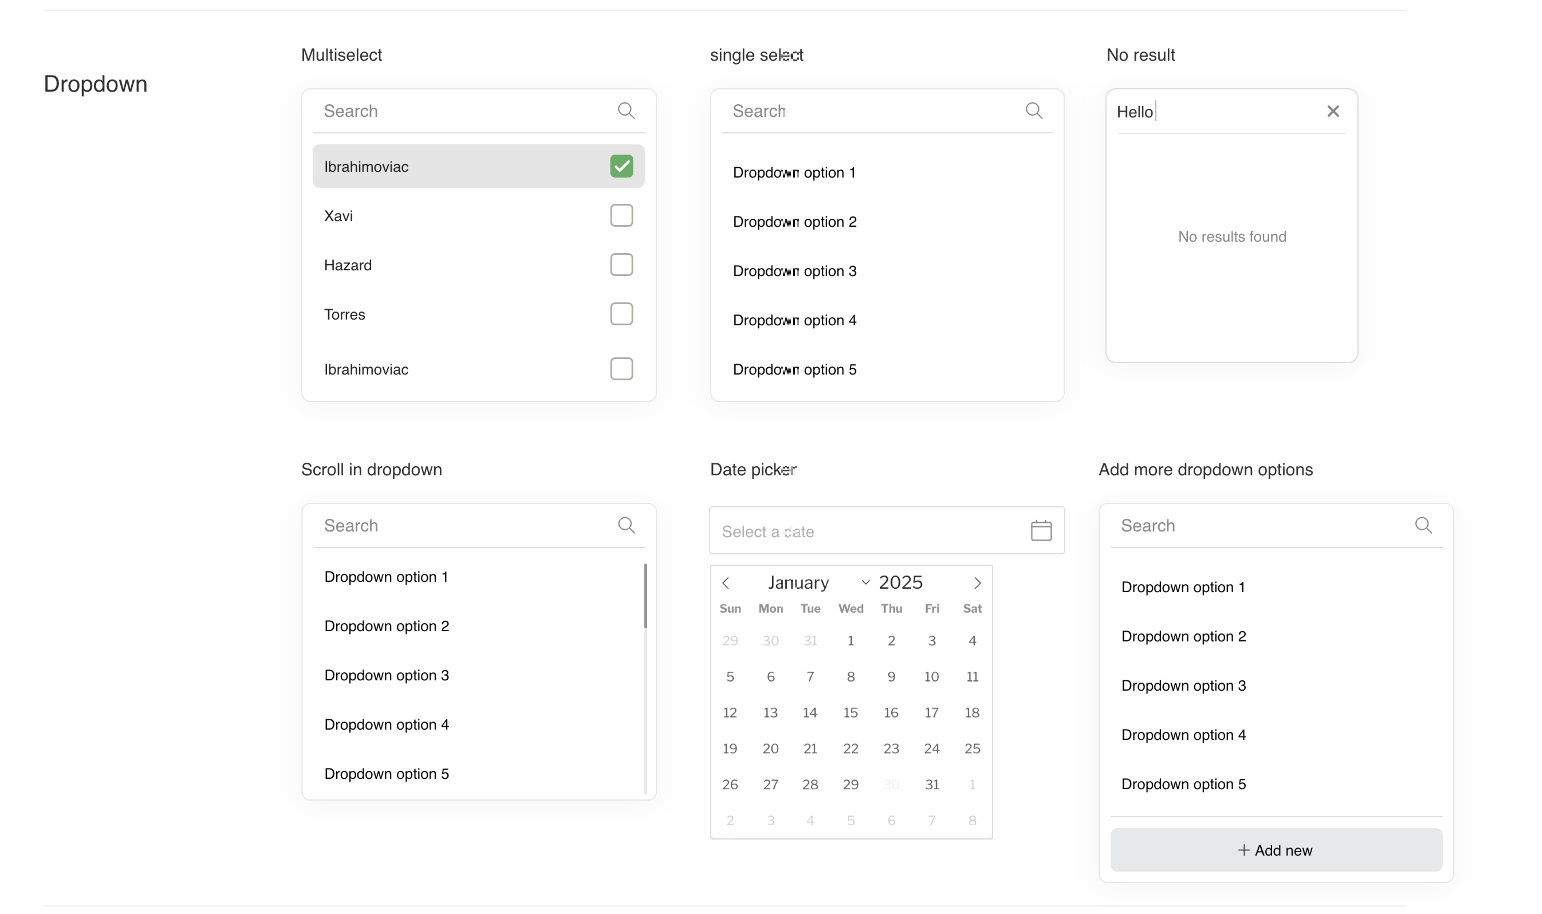Clear the Hello text with the X icon
This screenshot has width=1542, height=914.
point(1332,112)
